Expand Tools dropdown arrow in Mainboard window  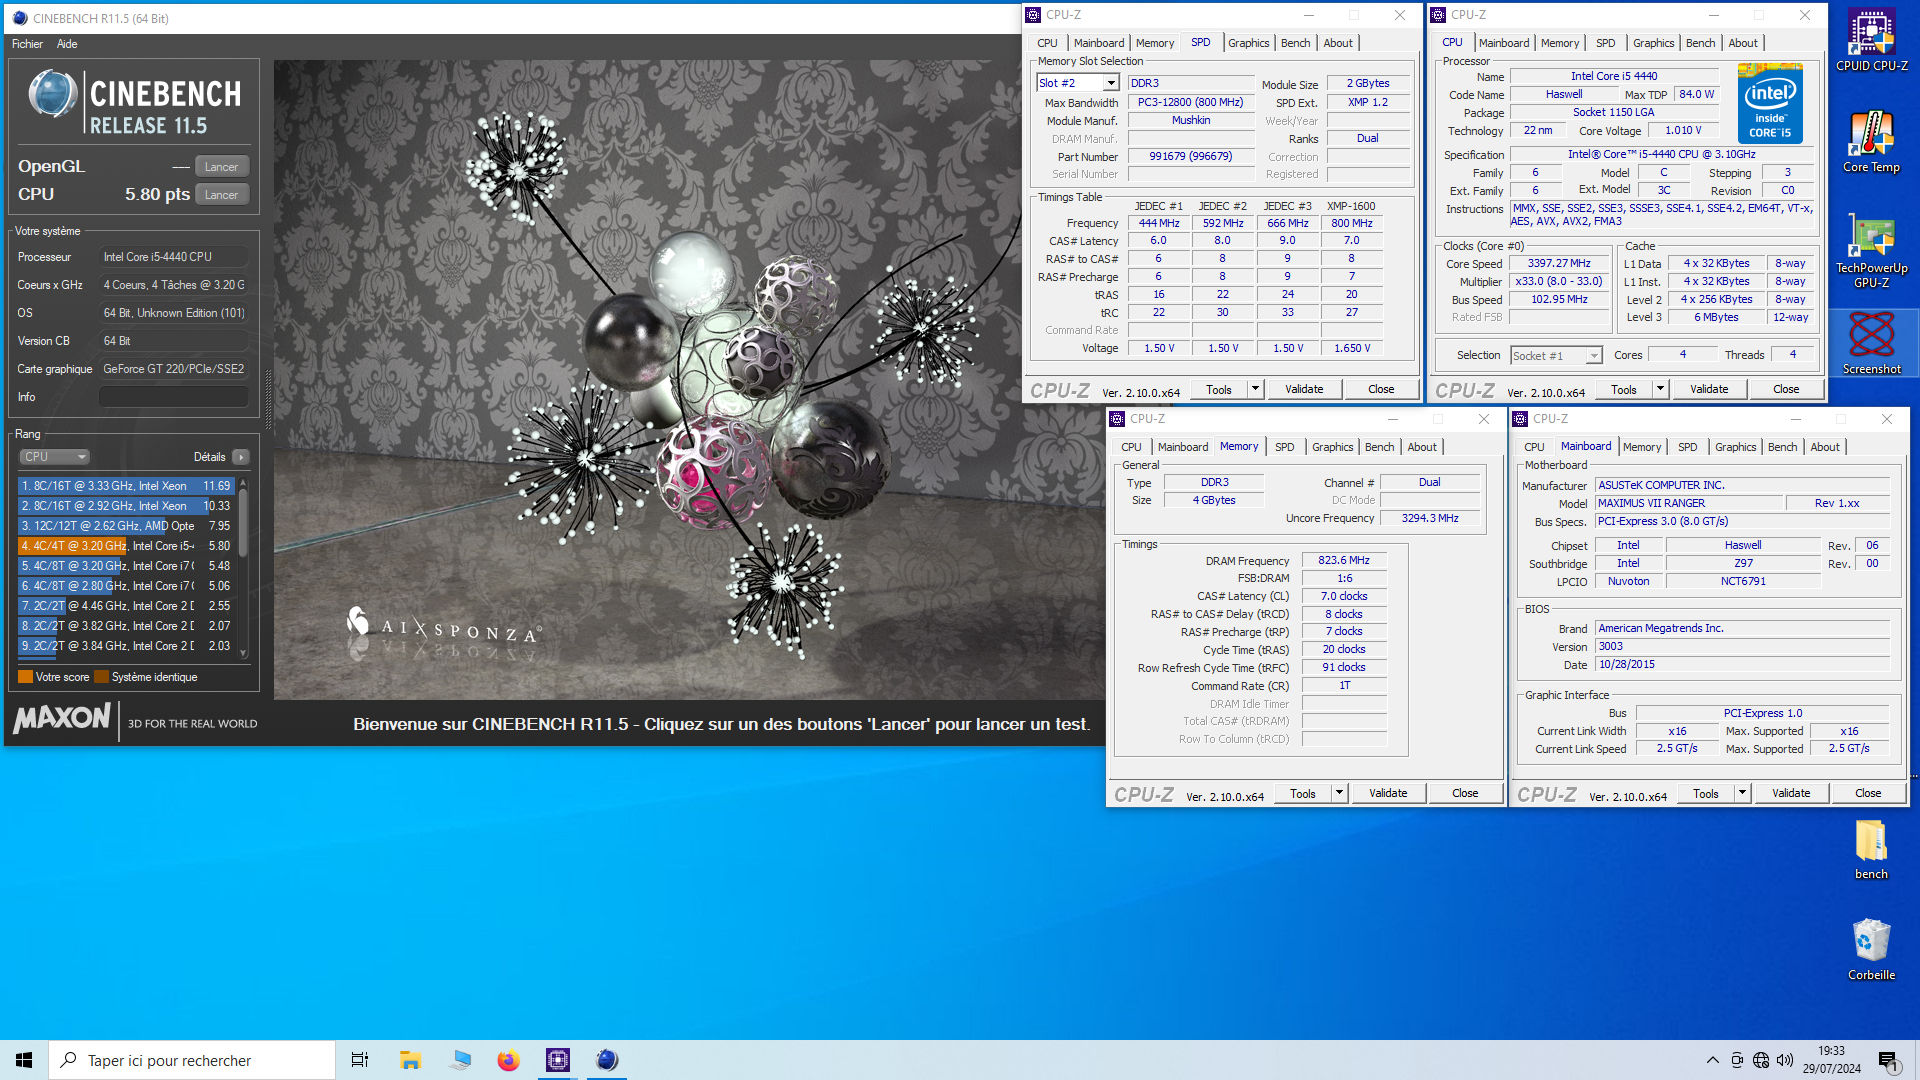[x=1743, y=793]
